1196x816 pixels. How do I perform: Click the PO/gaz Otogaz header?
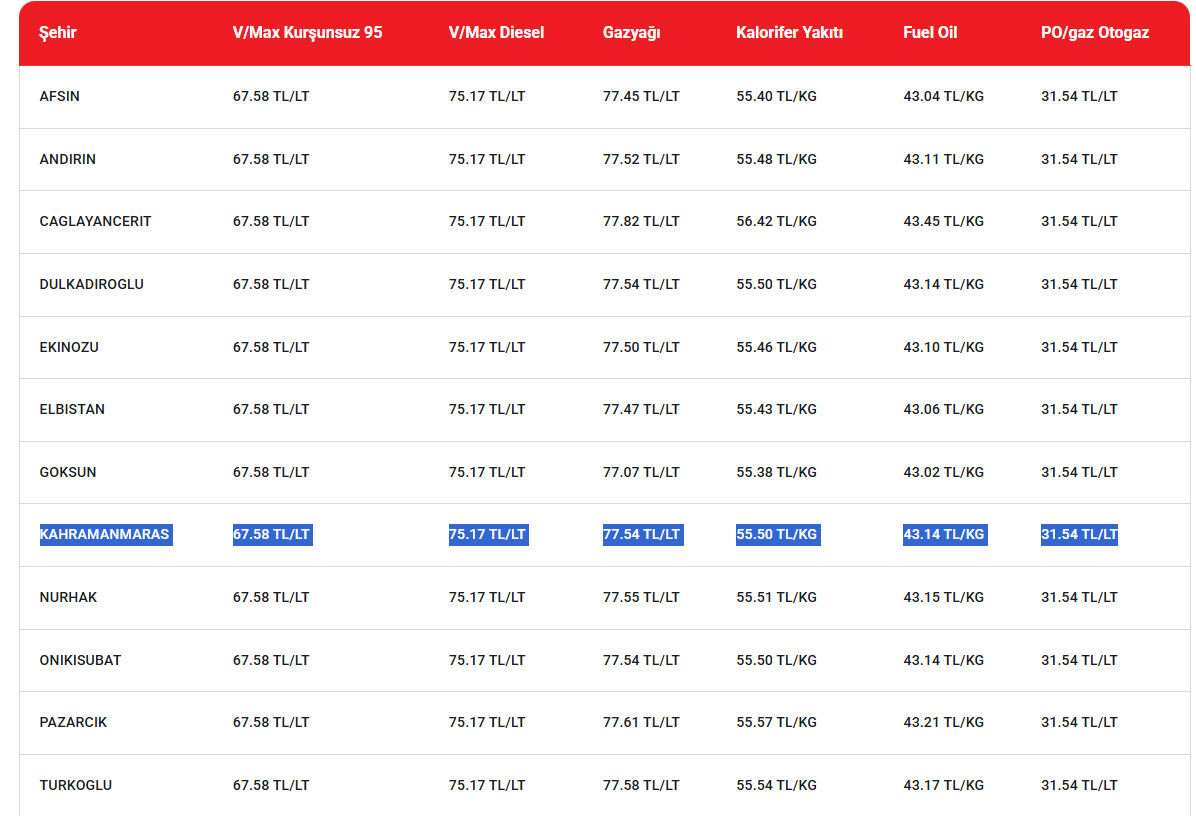tap(1095, 33)
